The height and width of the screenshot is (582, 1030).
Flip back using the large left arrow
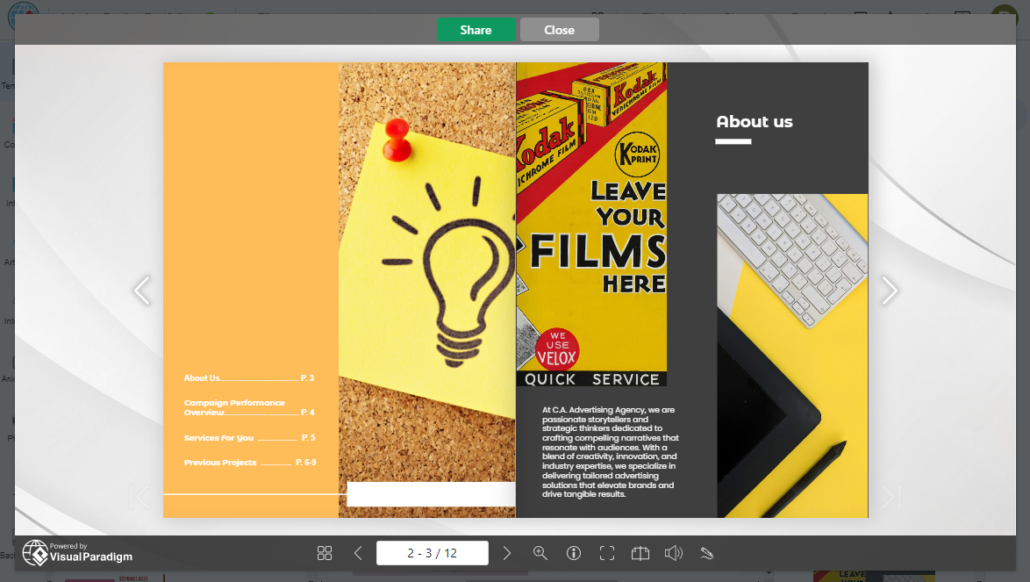[142, 290]
